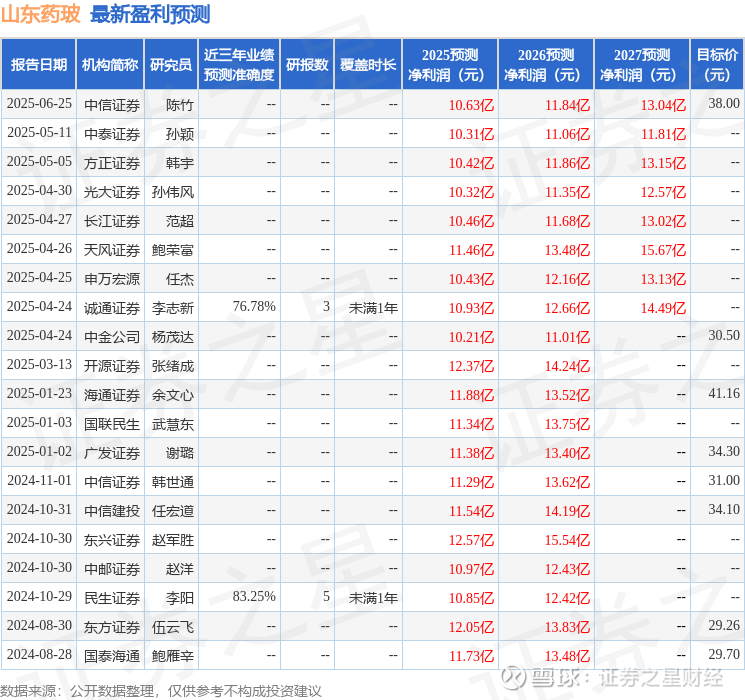Select date cell 2025-05-11
This screenshot has height=700, width=745.
coord(39,133)
